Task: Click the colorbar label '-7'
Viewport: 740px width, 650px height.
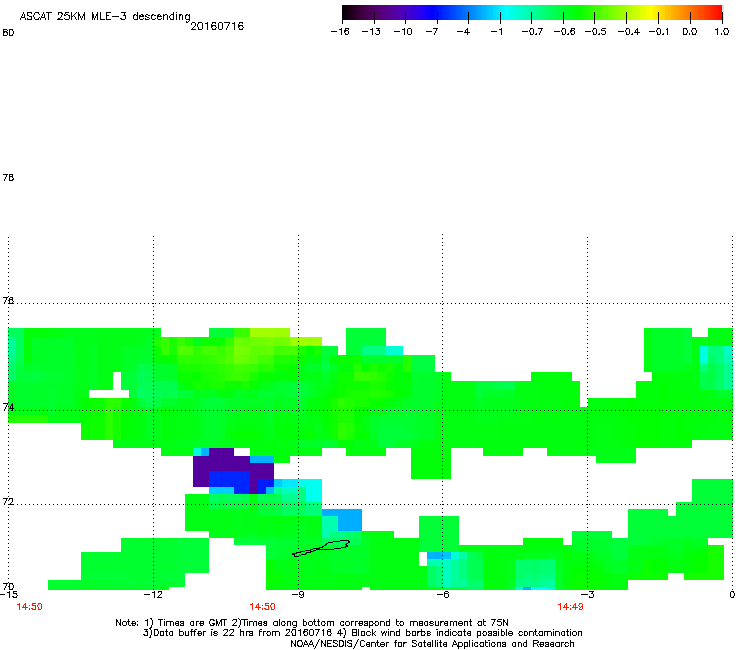Action: (x=432, y=32)
